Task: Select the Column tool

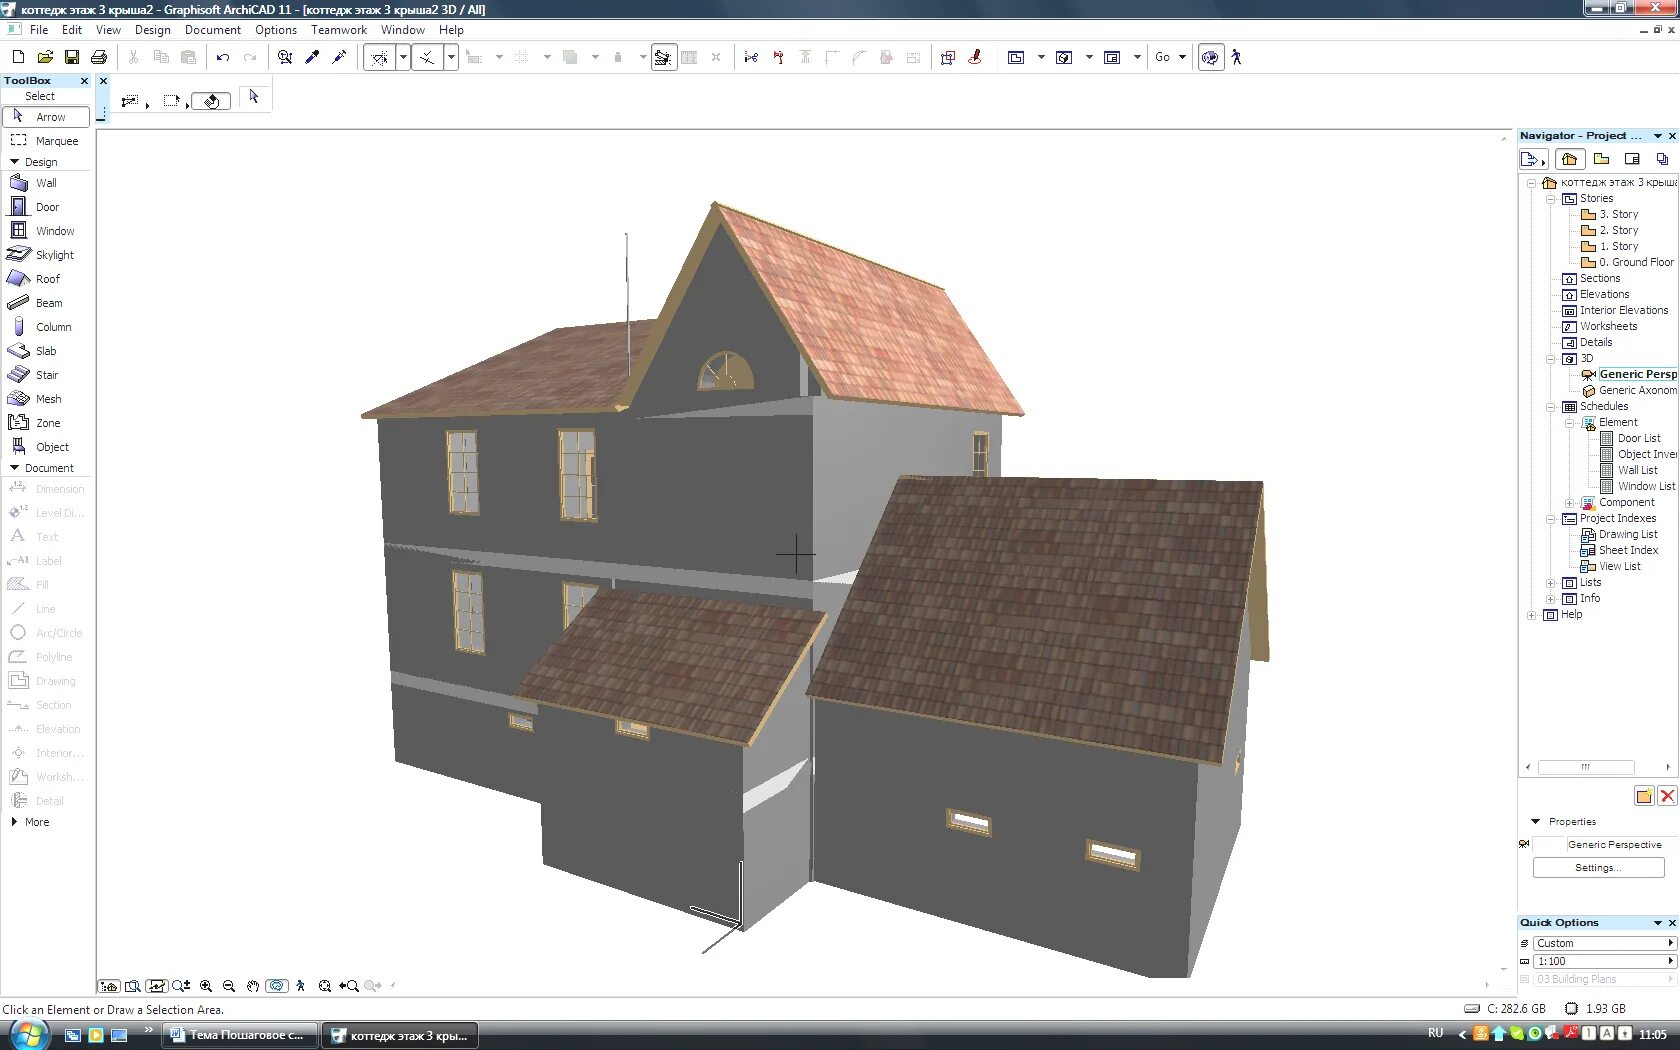Action: point(46,327)
